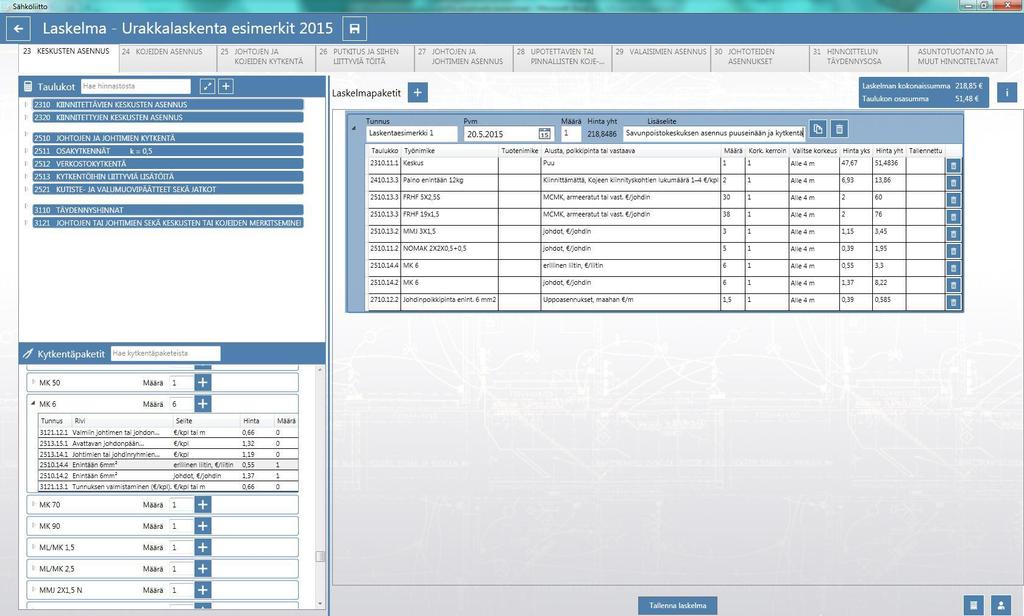Switch to tab 25 Johtojen ja kojeiden kytkentä

pos(266,58)
